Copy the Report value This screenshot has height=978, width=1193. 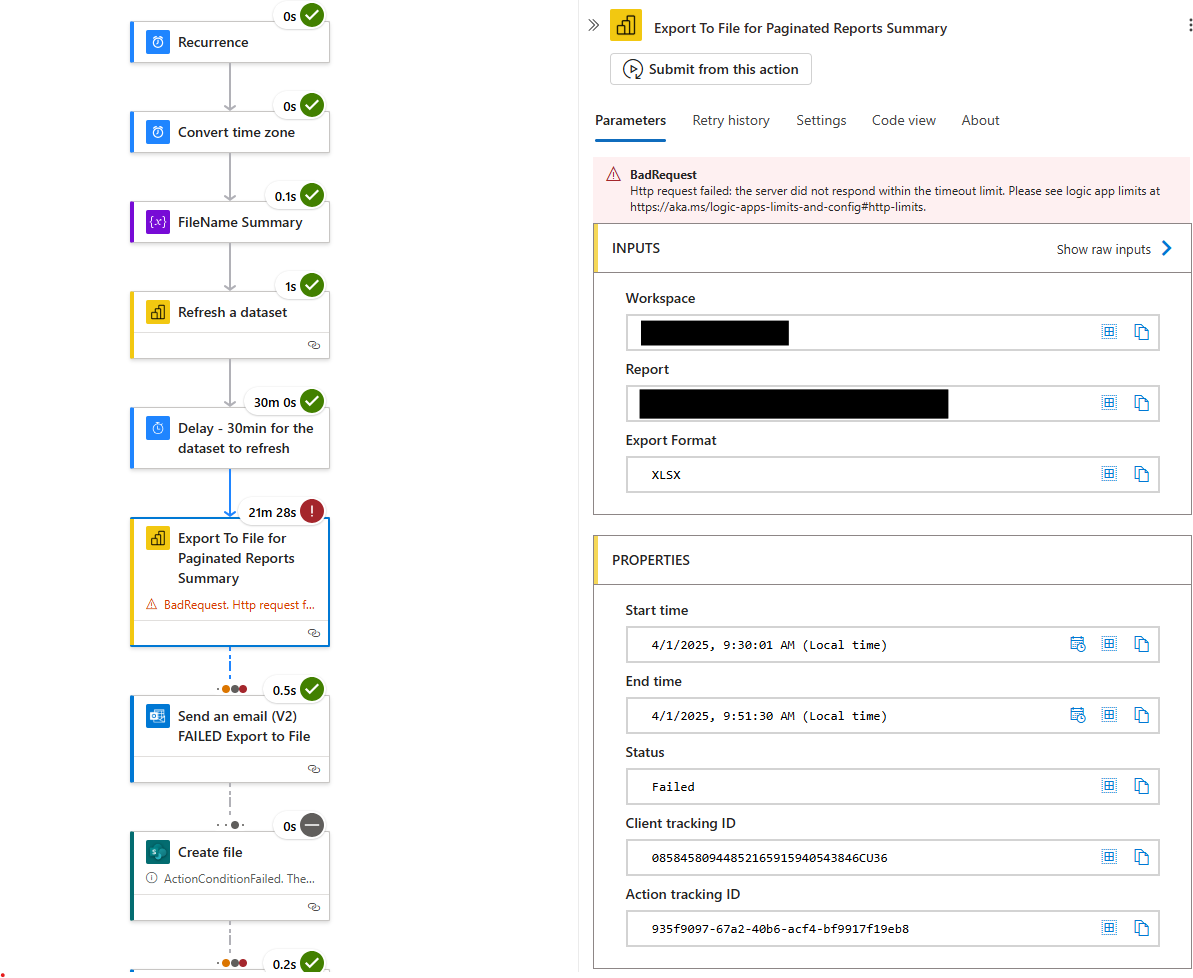1141,403
